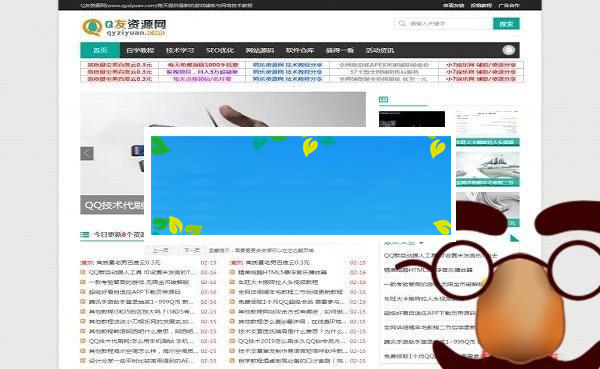Click the document screenshot thumbnail in sidebar
This screenshot has height=369, width=600.
click(488, 128)
